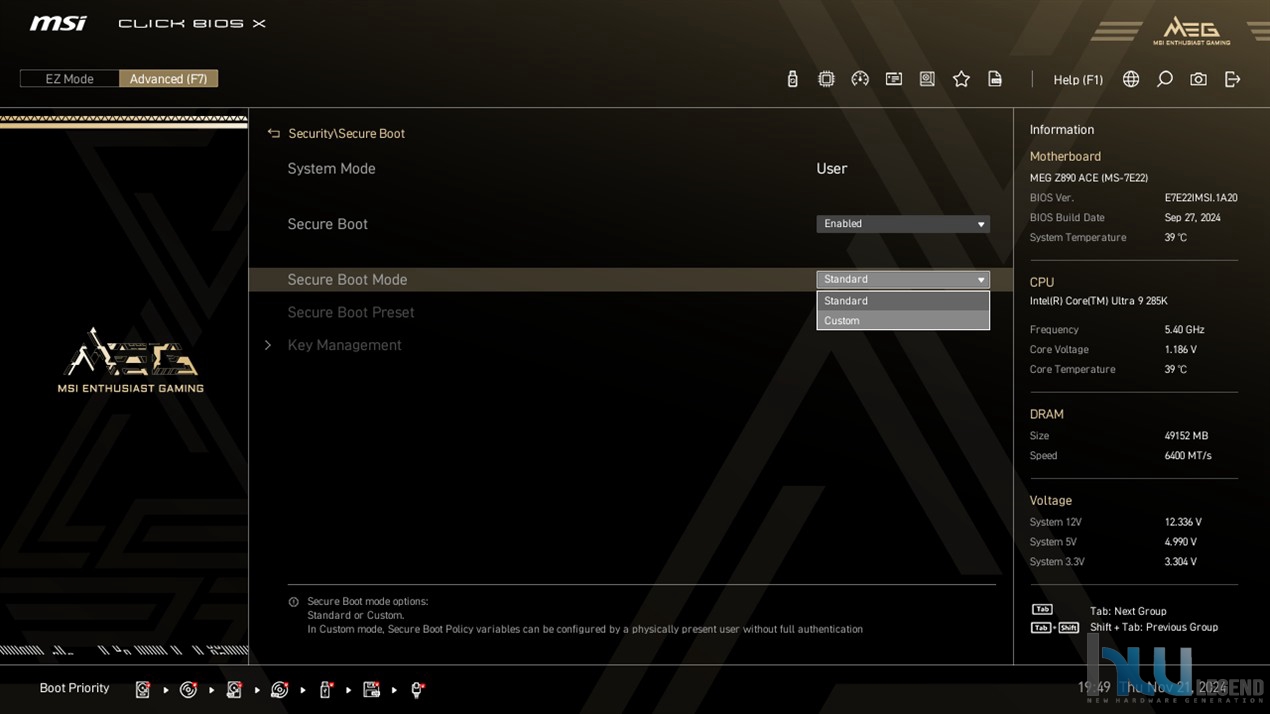
Task: Click MEG Z890 ACE (MS-7E22) motherboard name
Action: click(1089, 178)
